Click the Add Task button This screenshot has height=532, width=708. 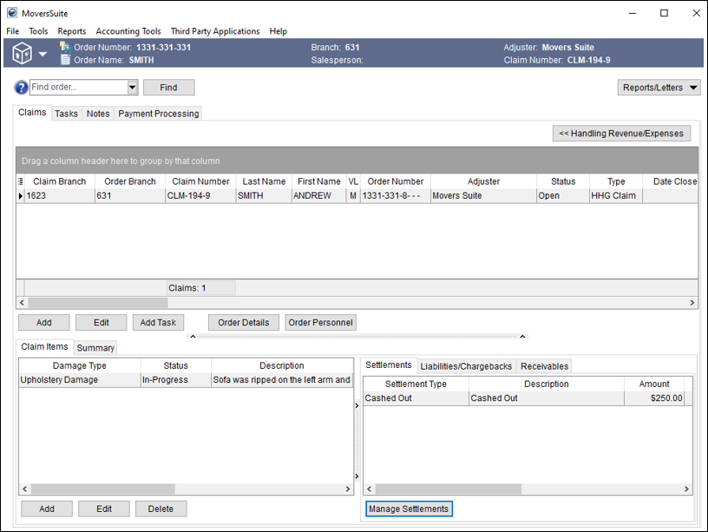click(158, 323)
